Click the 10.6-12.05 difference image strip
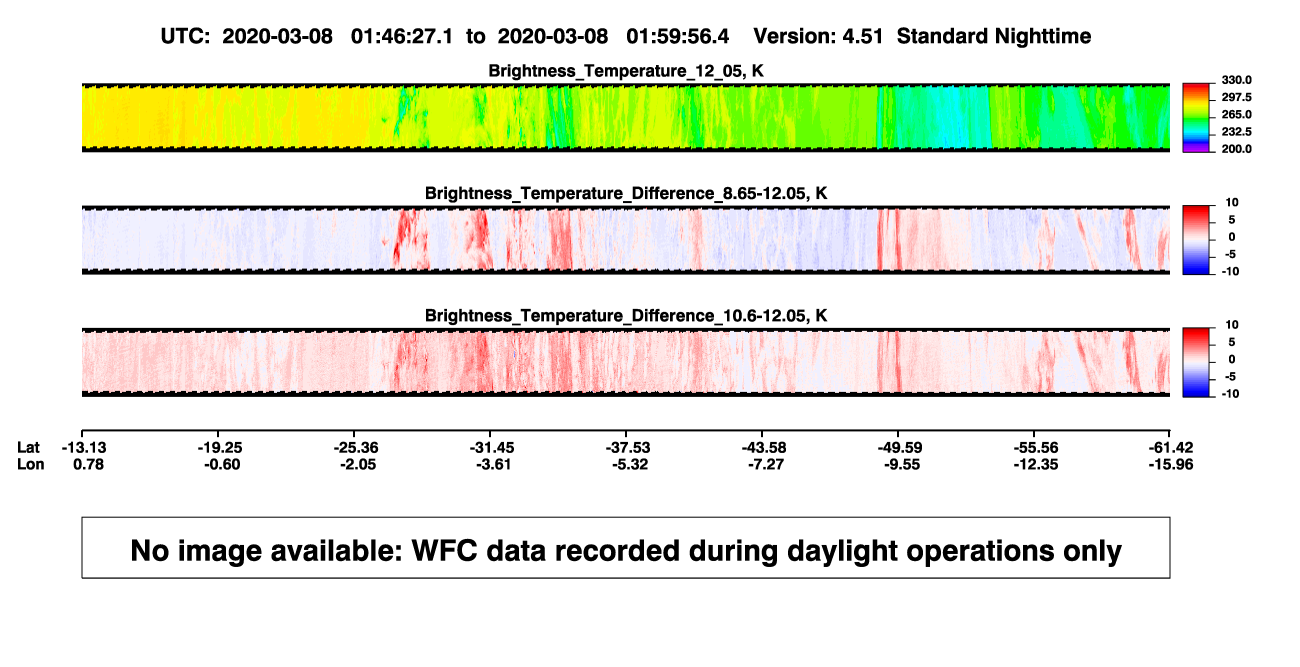The image size is (1300, 667). (626, 362)
